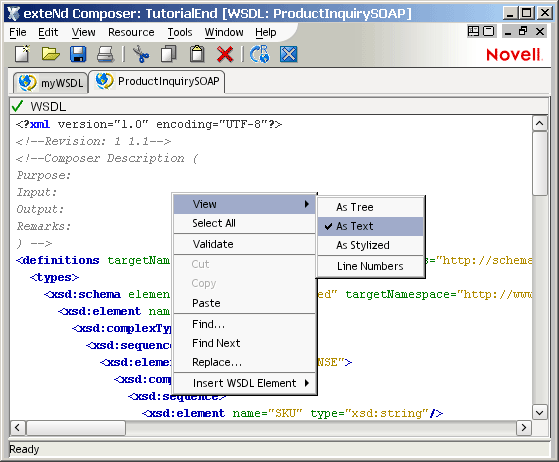Select the ProductInquirySOAP tab
This screenshot has width=559, height=462.
[x=157, y=81]
